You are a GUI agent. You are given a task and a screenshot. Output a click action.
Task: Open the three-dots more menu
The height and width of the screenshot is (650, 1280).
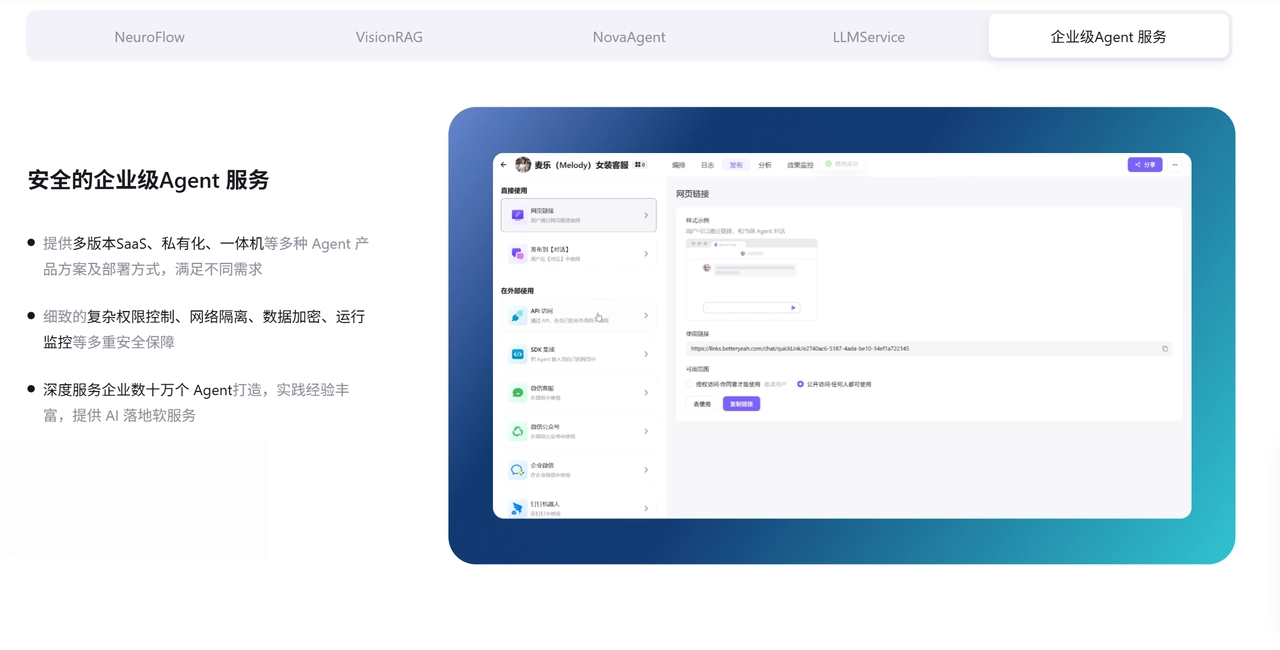tap(1175, 165)
